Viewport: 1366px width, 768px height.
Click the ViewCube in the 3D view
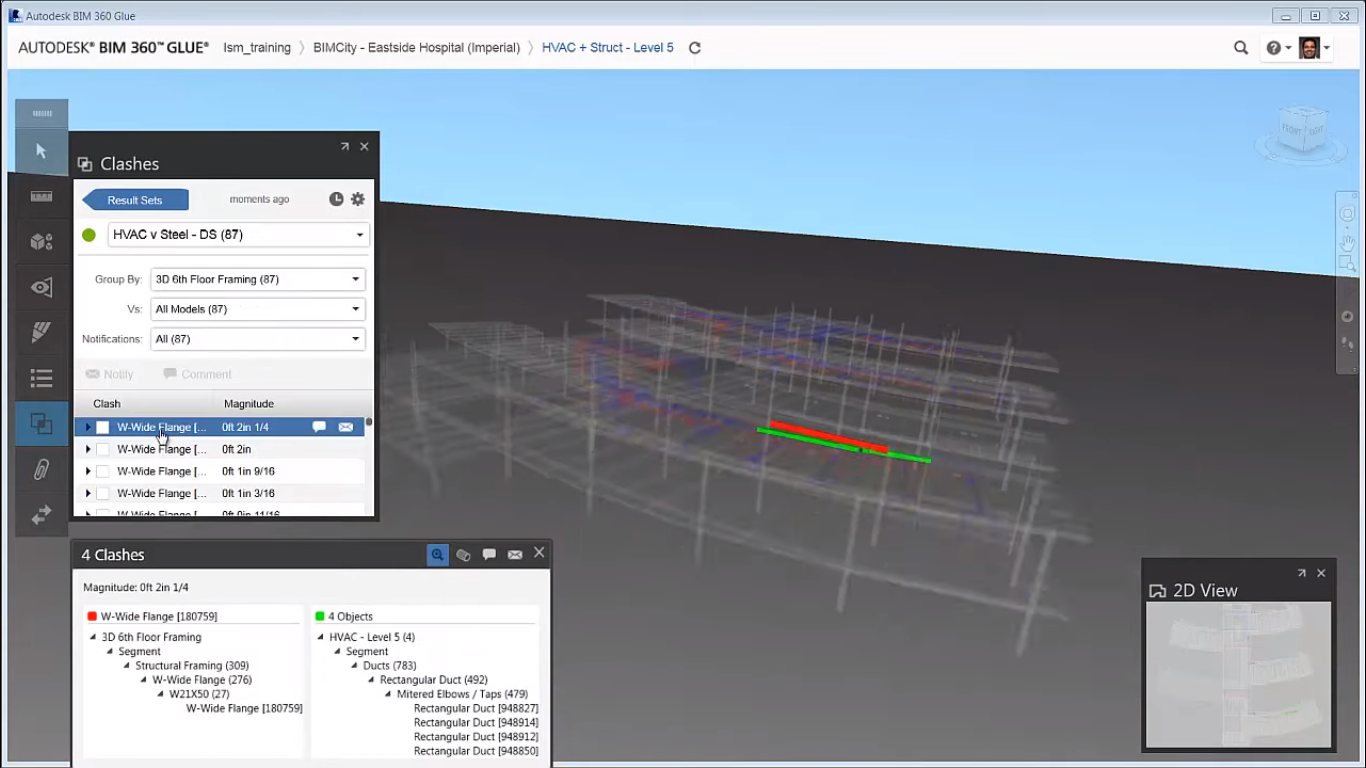(1302, 130)
